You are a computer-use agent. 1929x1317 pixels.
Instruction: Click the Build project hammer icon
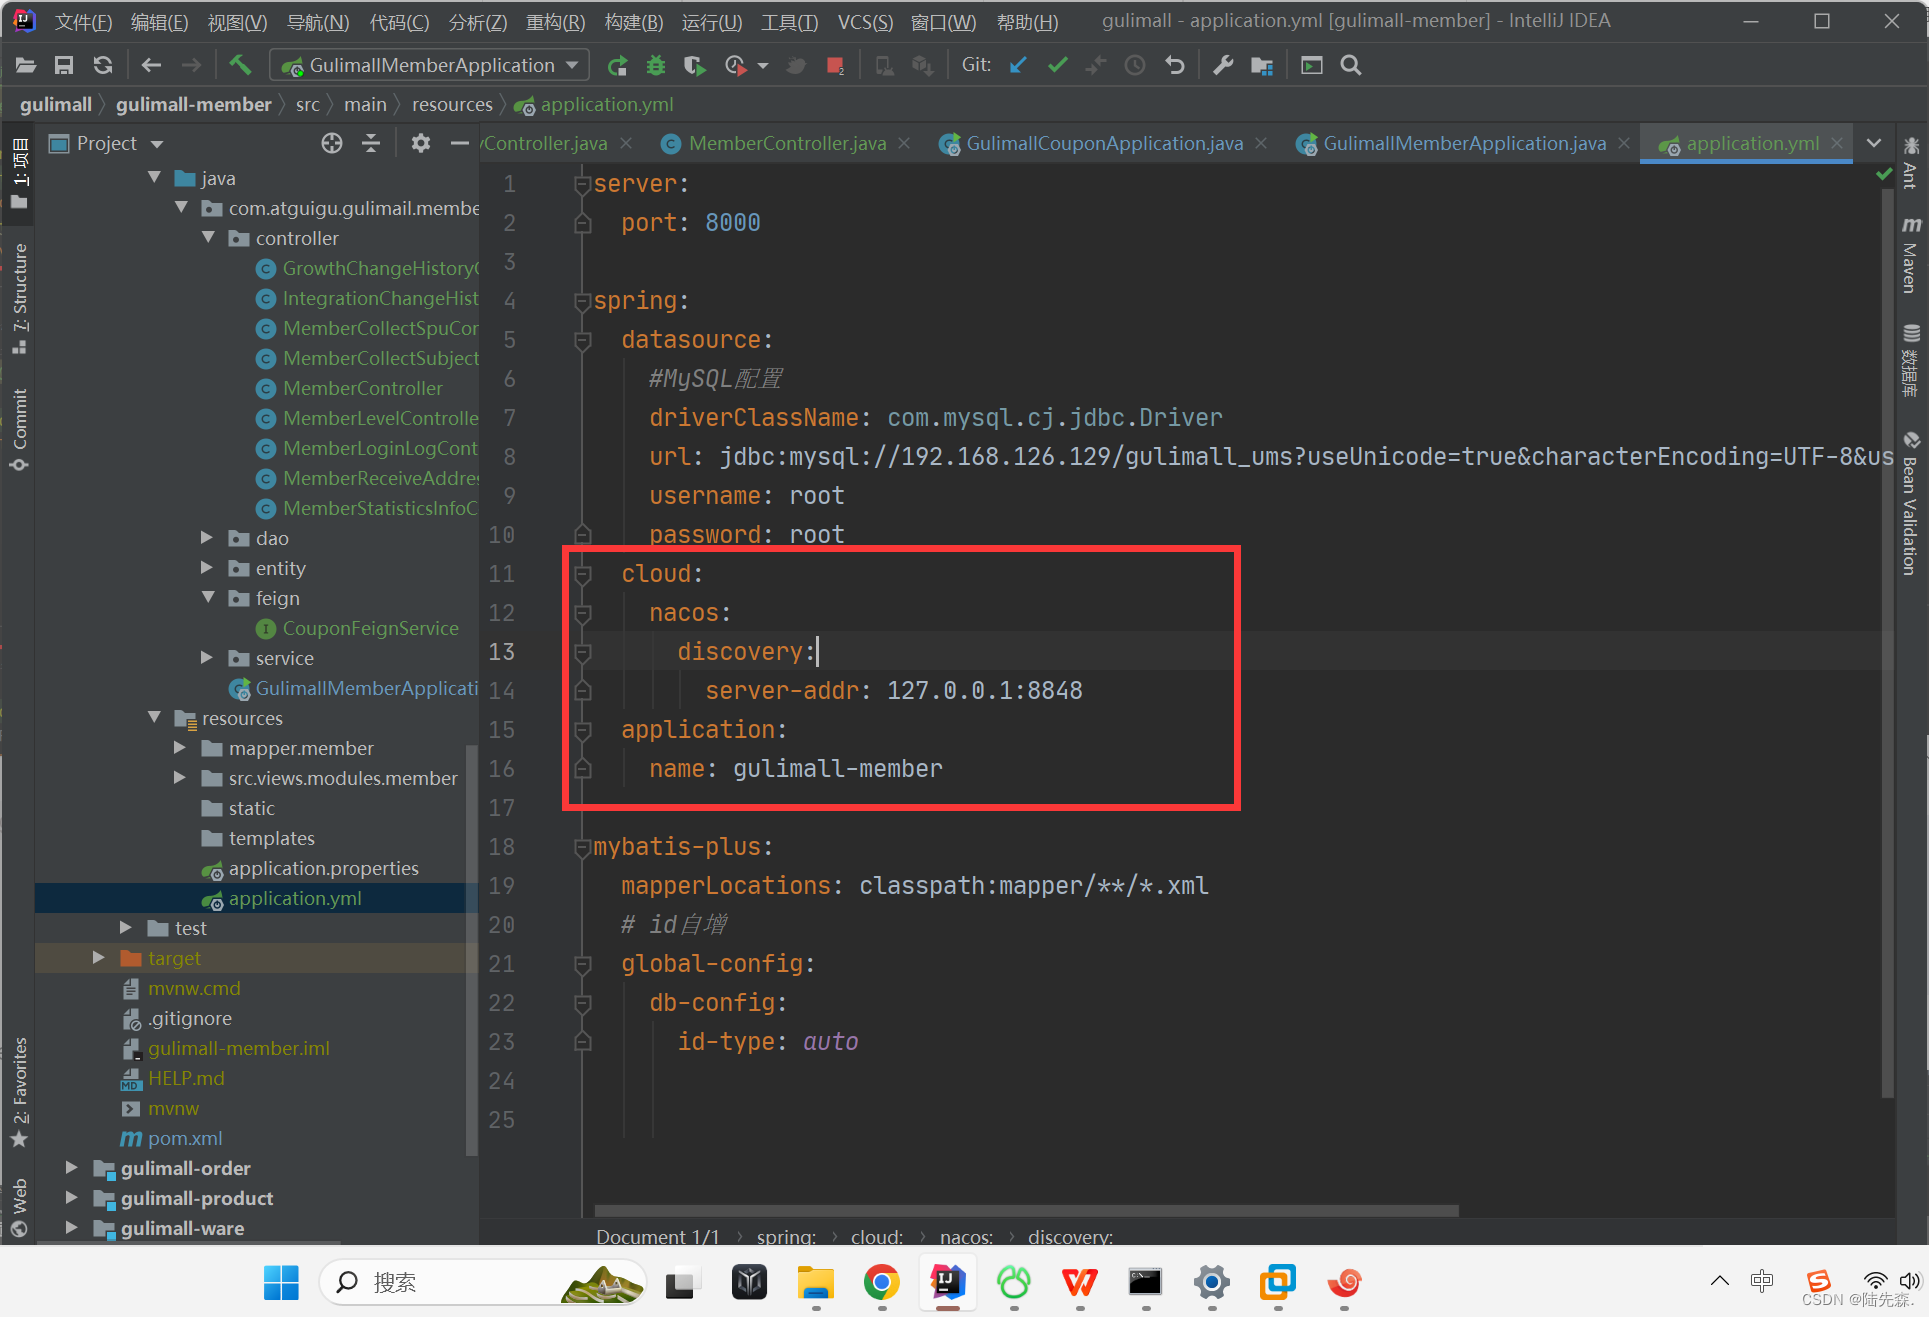240,65
